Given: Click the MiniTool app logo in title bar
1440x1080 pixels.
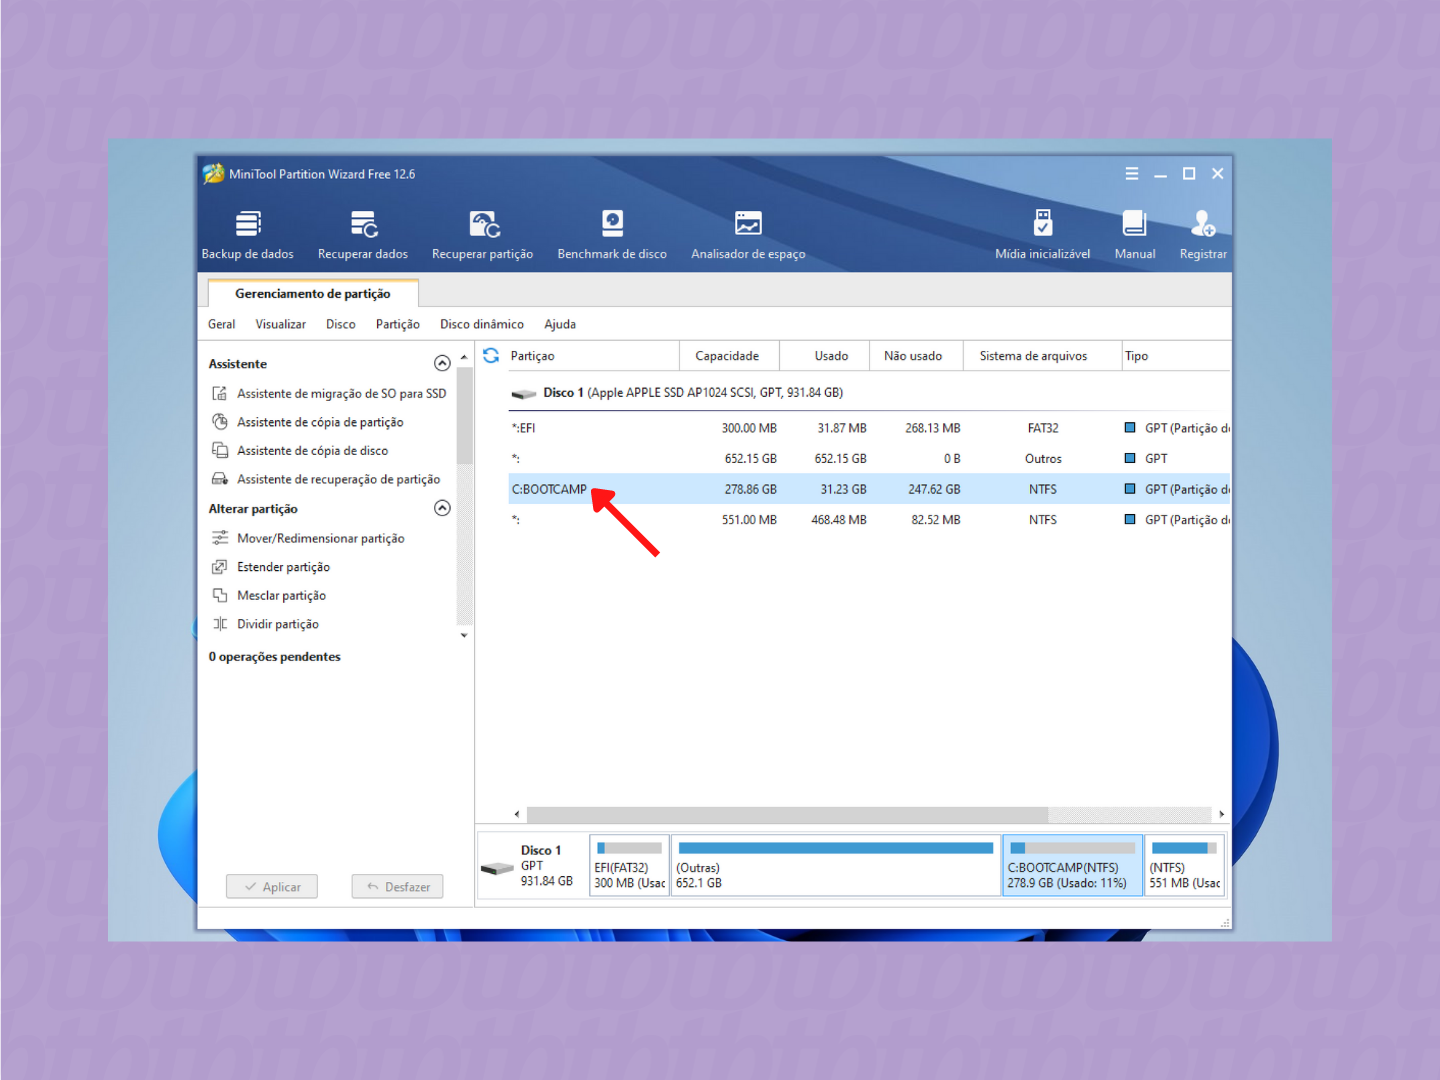Looking at the screenshot, I should (213, 174).
